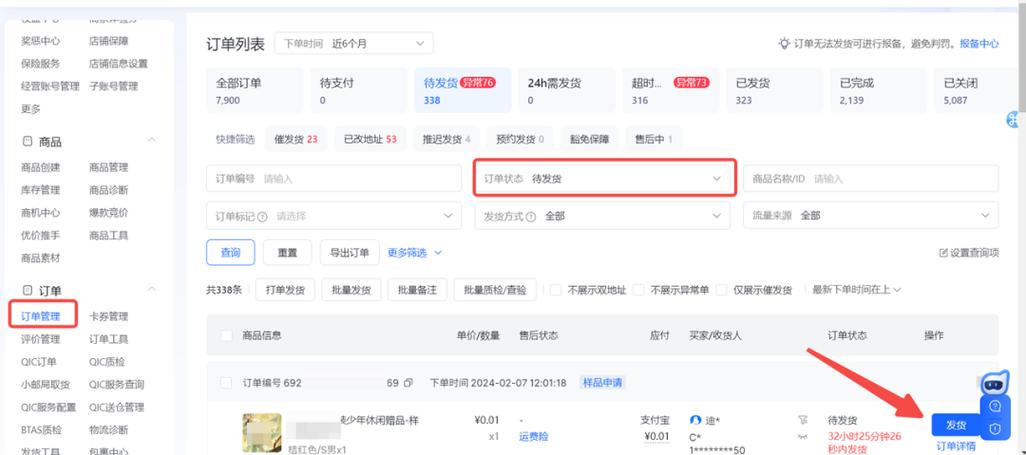Click the product thumbnail image
The image size is (1026, 455).
(262, 433)
